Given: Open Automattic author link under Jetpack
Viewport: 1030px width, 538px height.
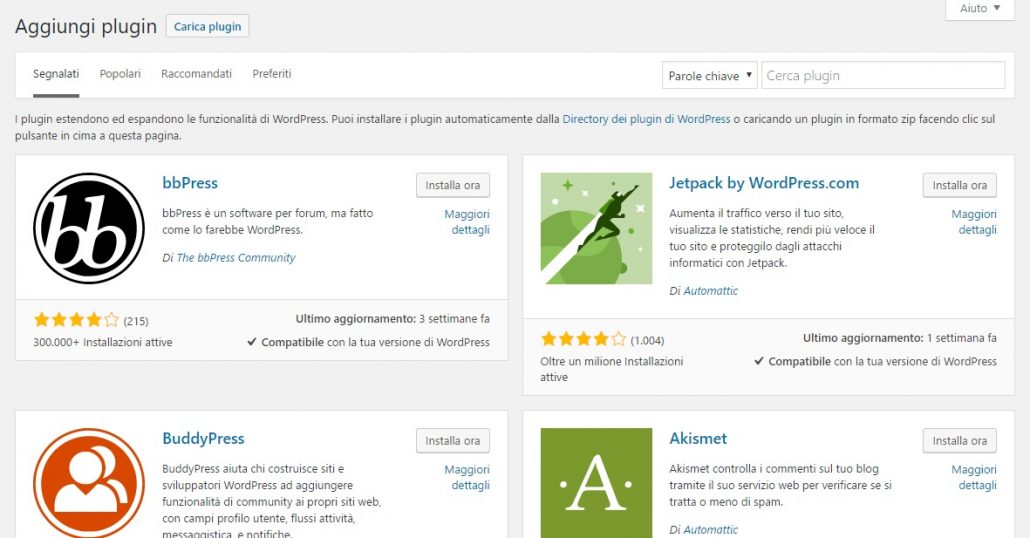Looking at the screenshot, I should (711, 290).
